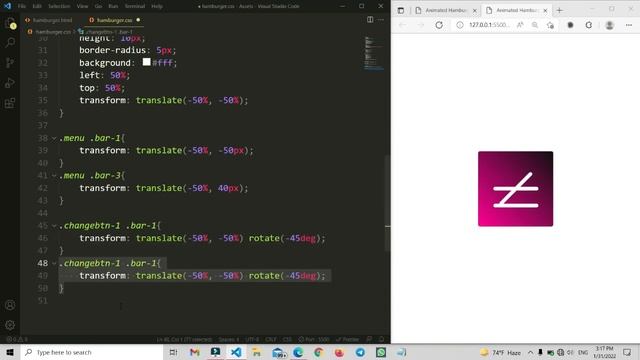Switch to the hamburger.html editor tab
This screenshot has height=360, width=640.
[49, 20]
